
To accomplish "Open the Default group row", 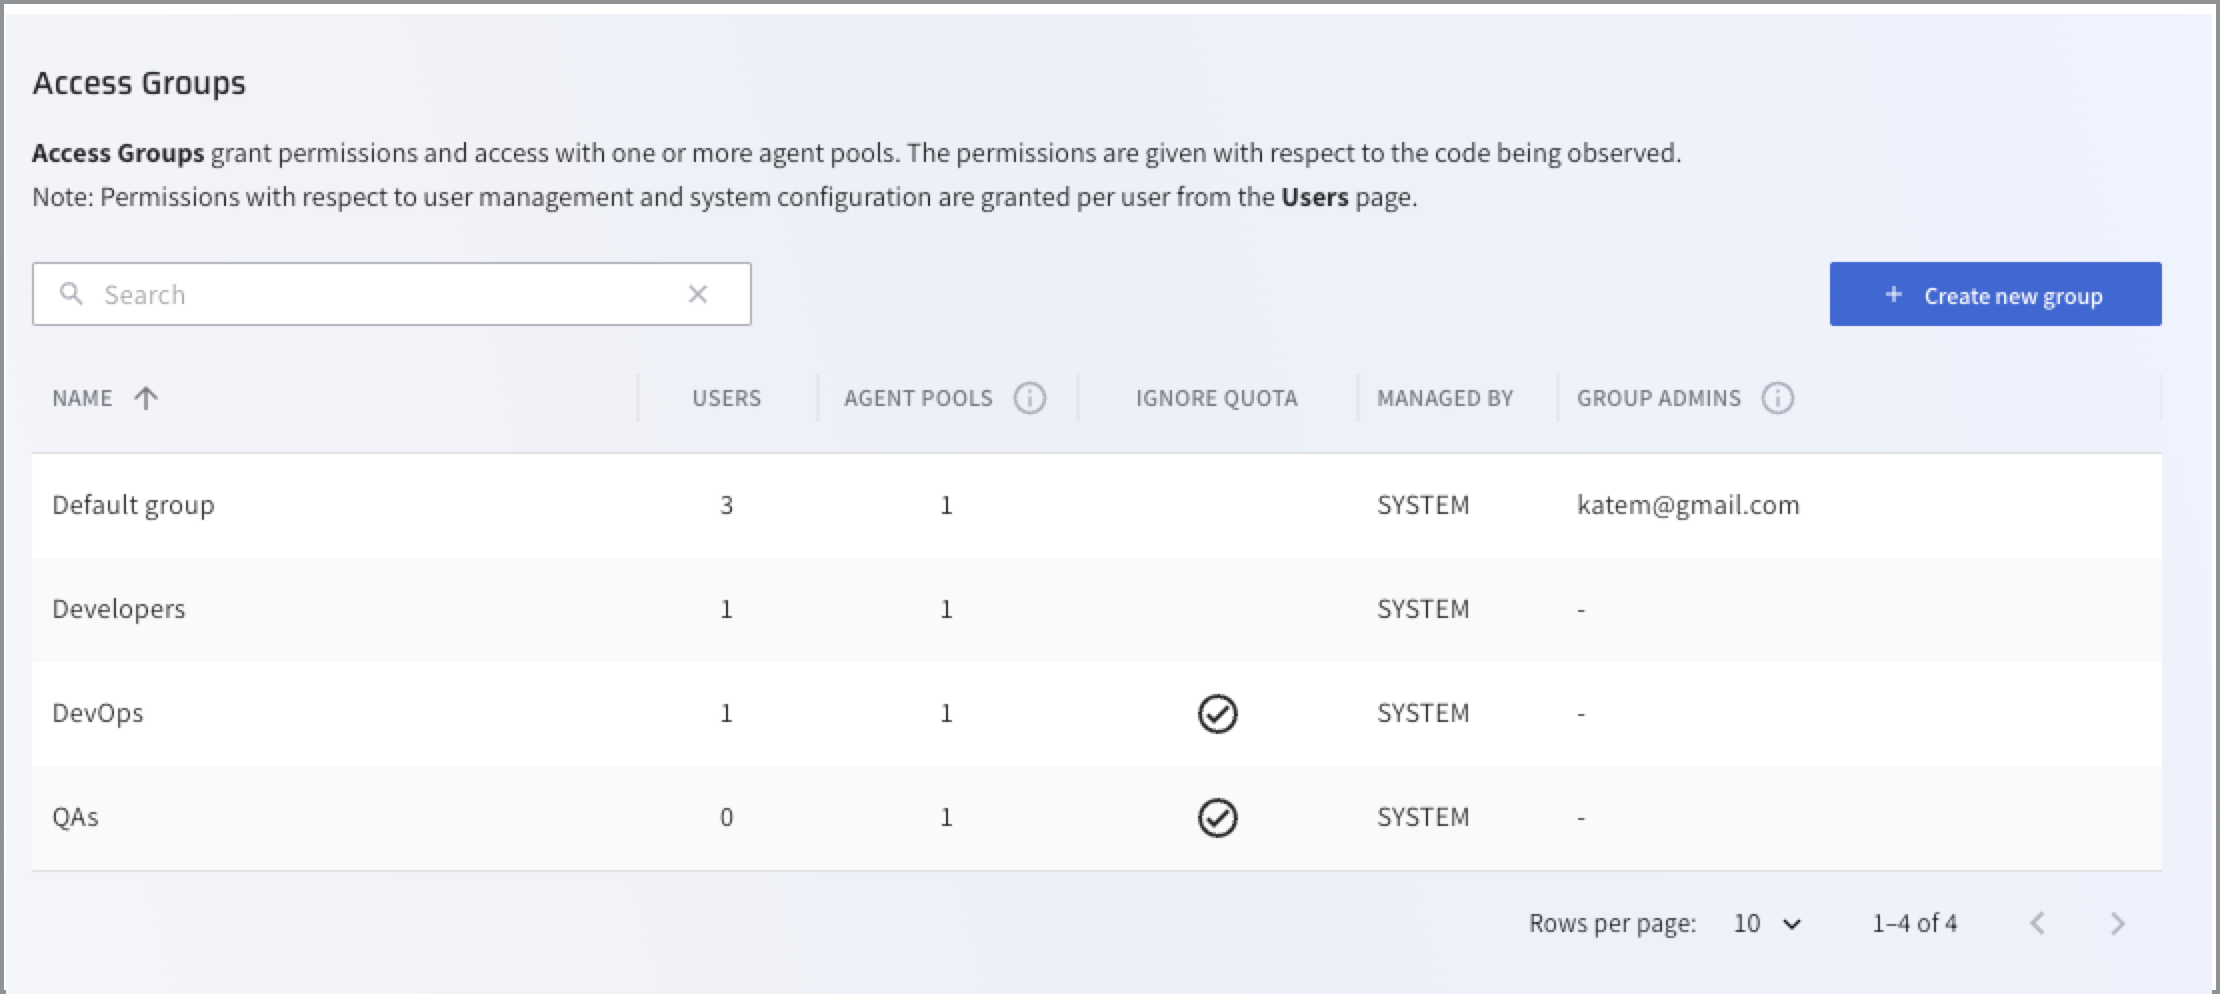I will click(133, 506).
